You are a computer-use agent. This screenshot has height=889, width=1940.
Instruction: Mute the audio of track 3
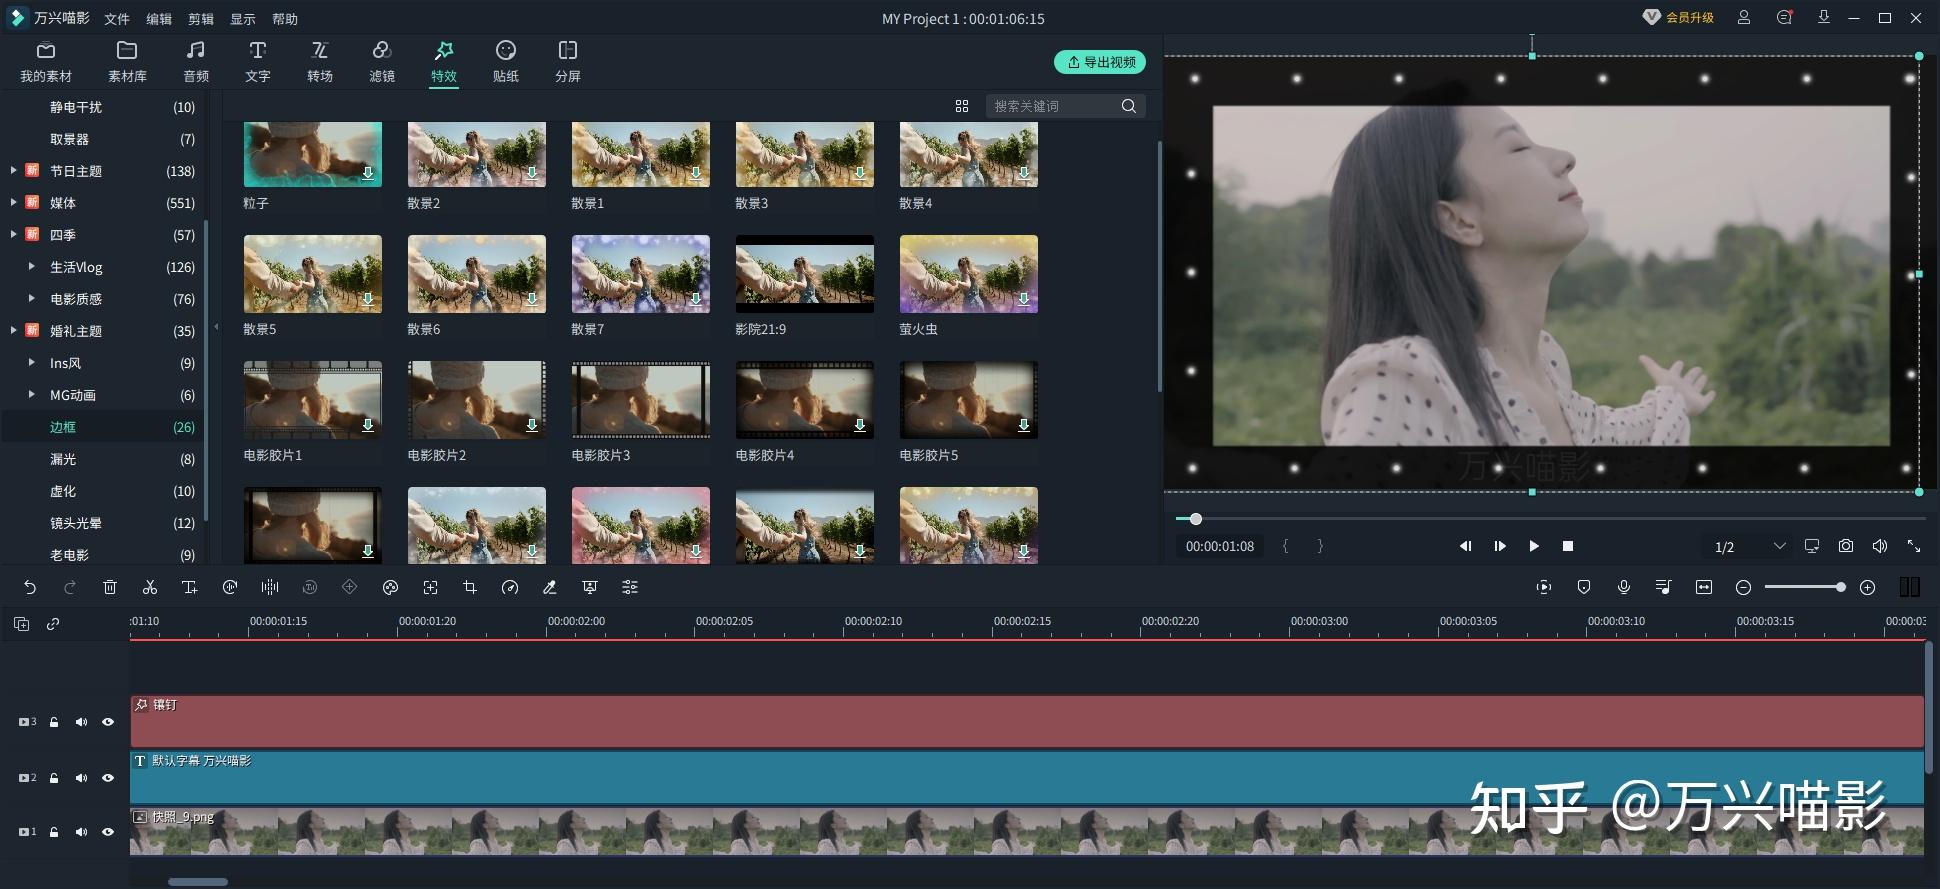click(81, 722)
